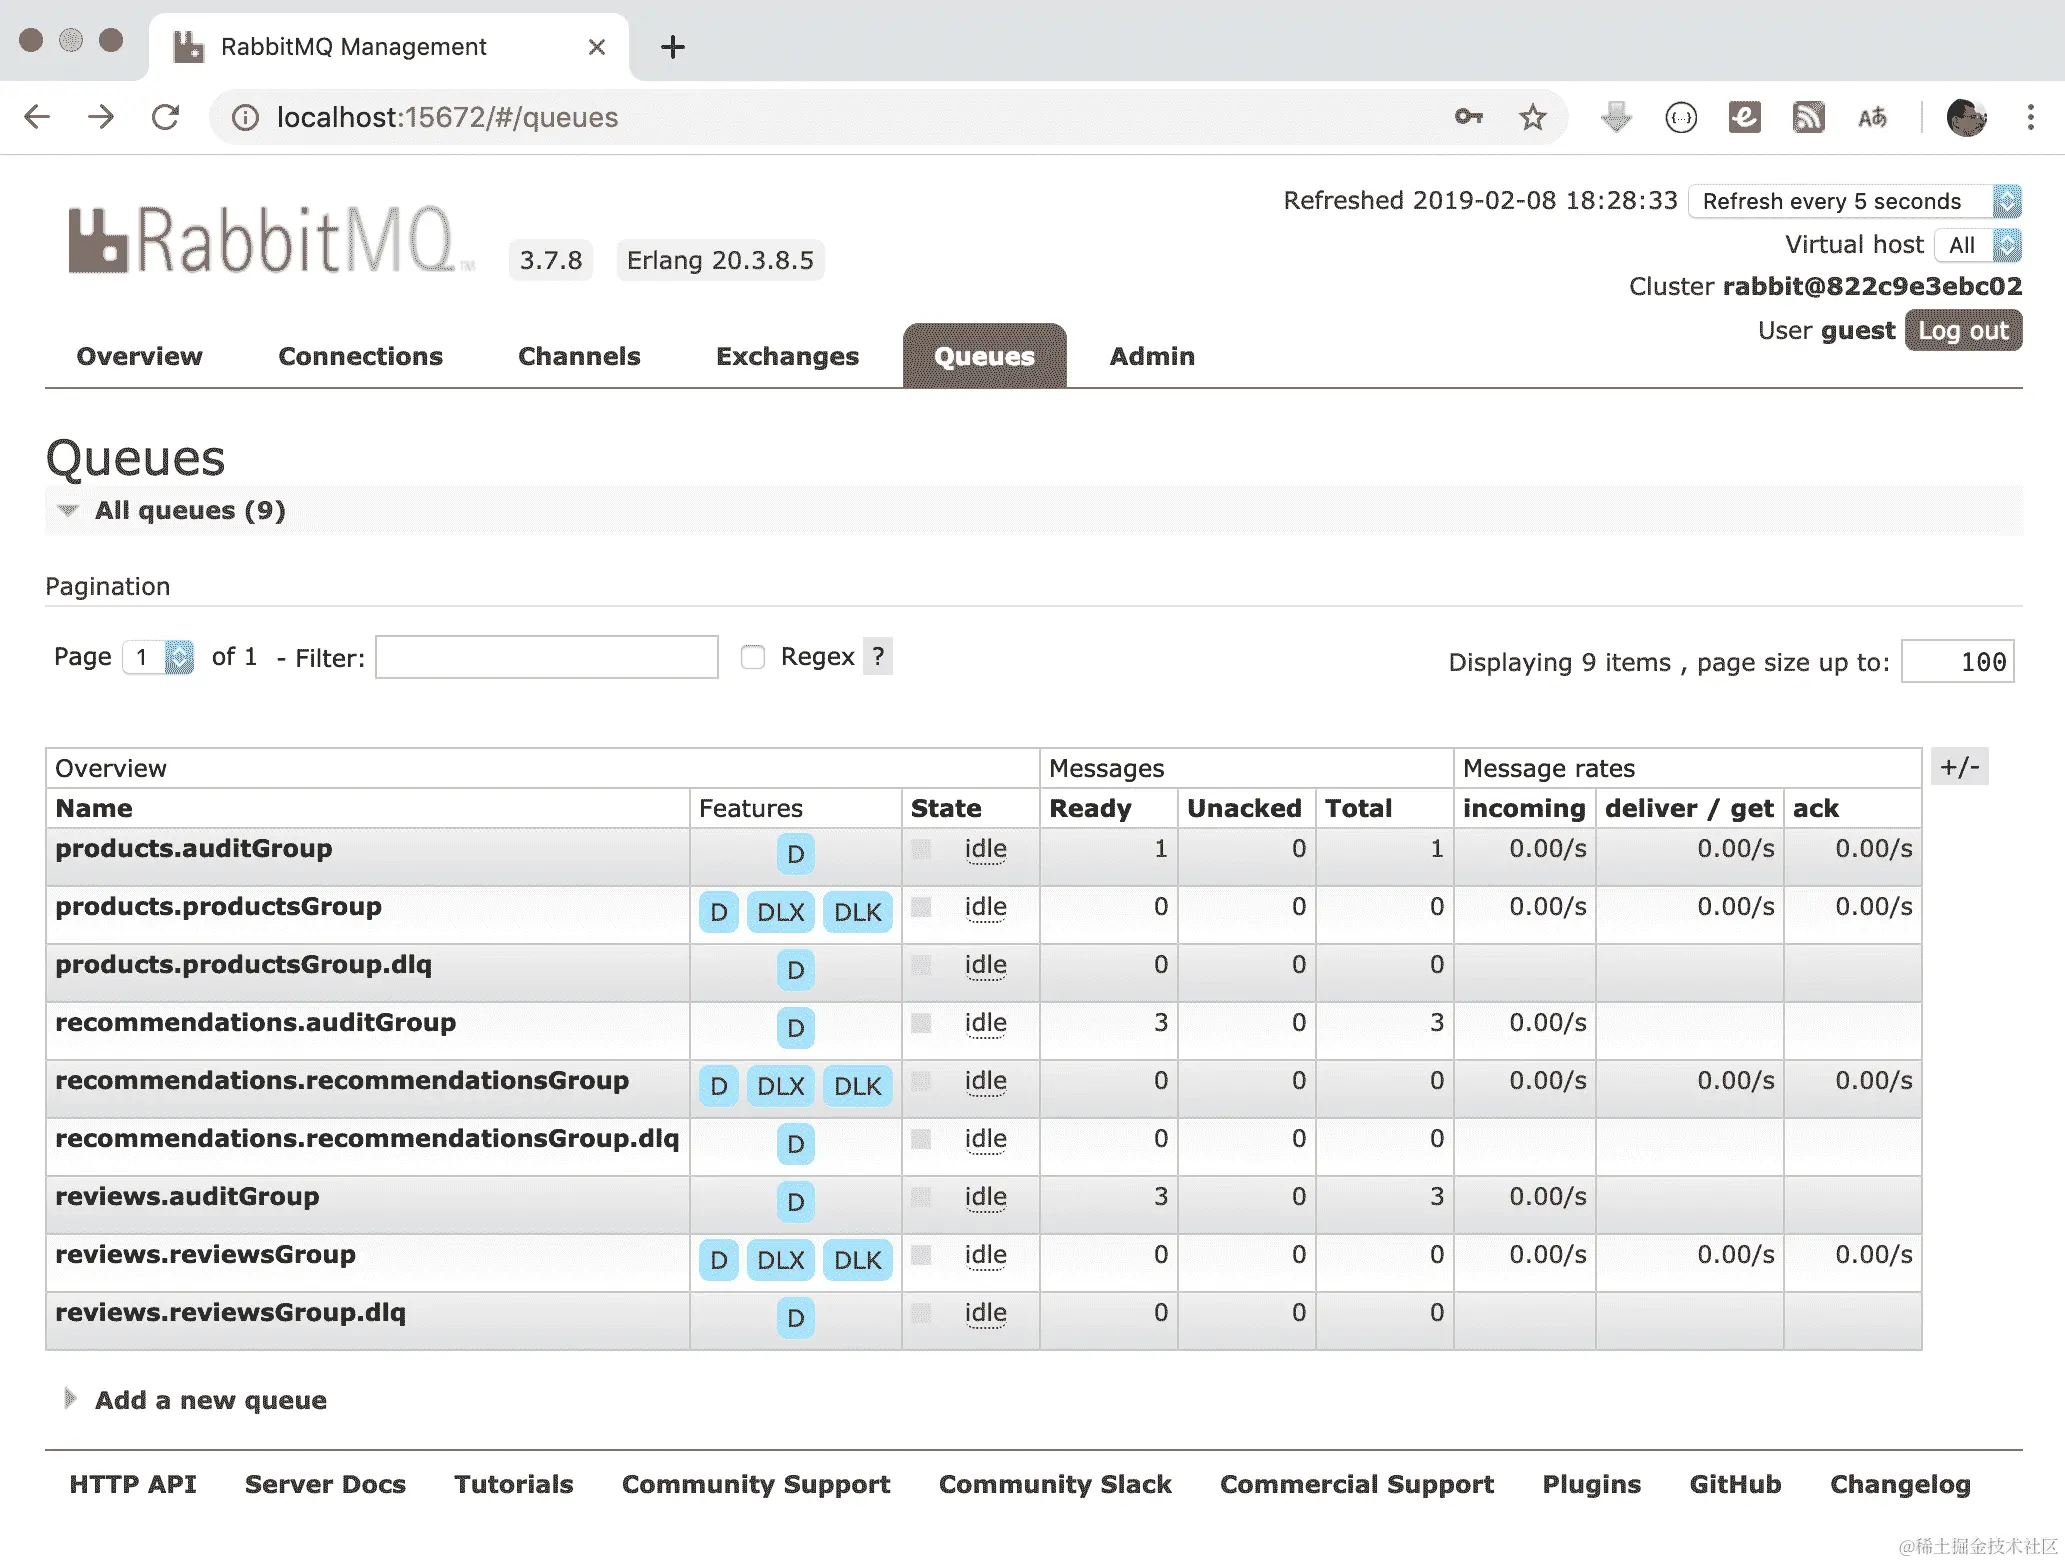Click the DLK badge on the reviews.reviewsGroup row
This screenshot has height=1563, width=2065.
[857, 1260]
